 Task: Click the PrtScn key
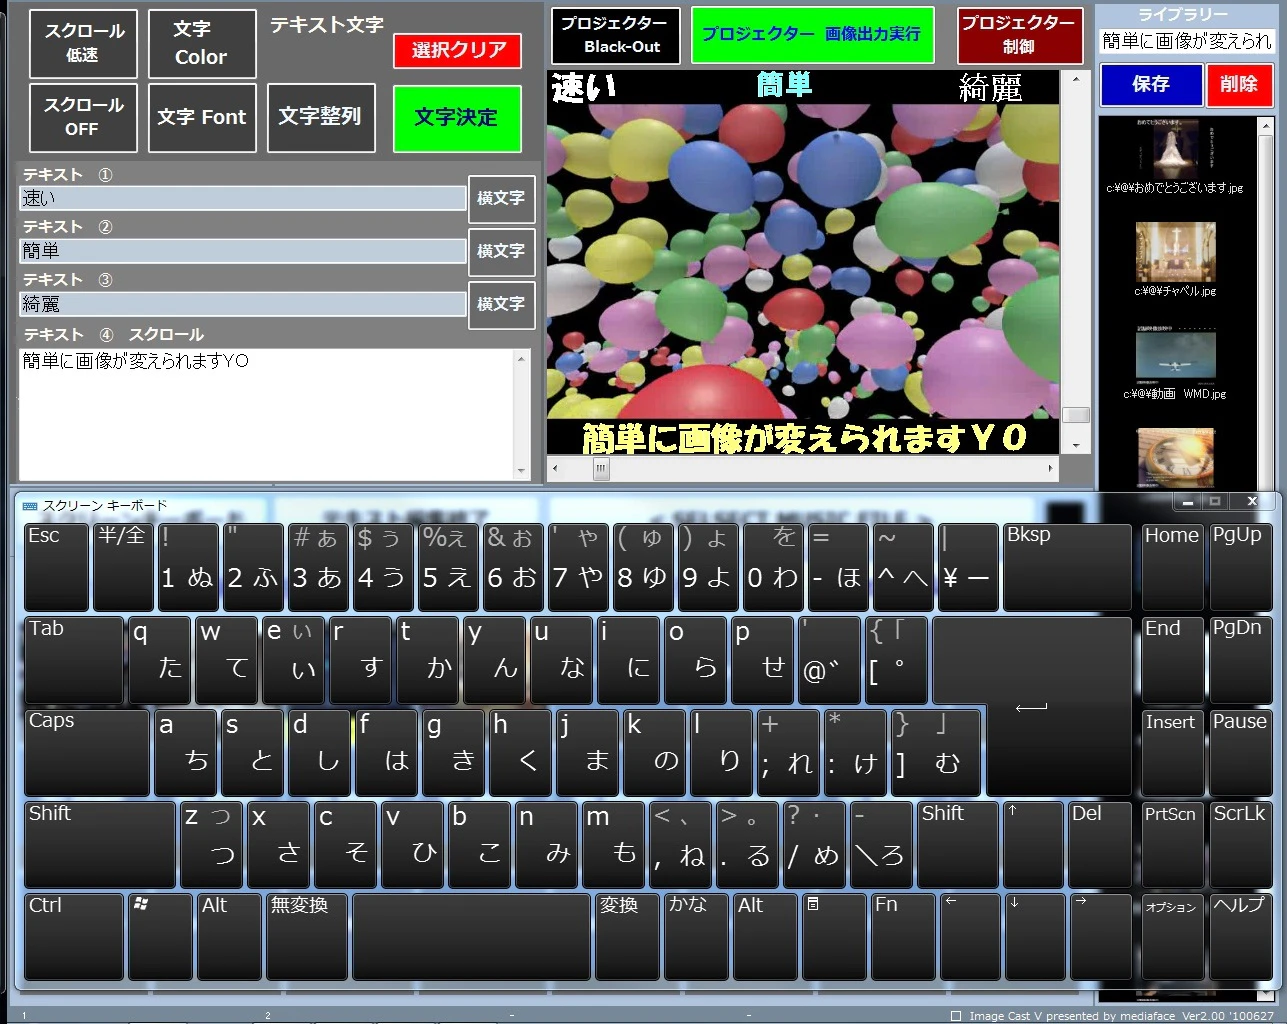coord(1172,844)
